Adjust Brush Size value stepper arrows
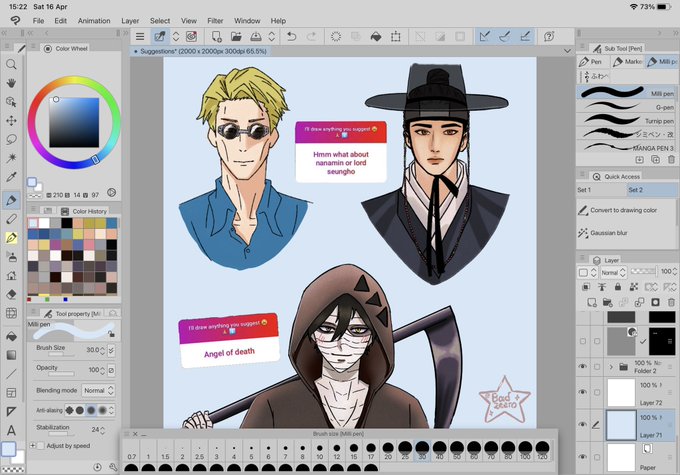The height and width of the screenshot is (475, 680). coord(102,350)
